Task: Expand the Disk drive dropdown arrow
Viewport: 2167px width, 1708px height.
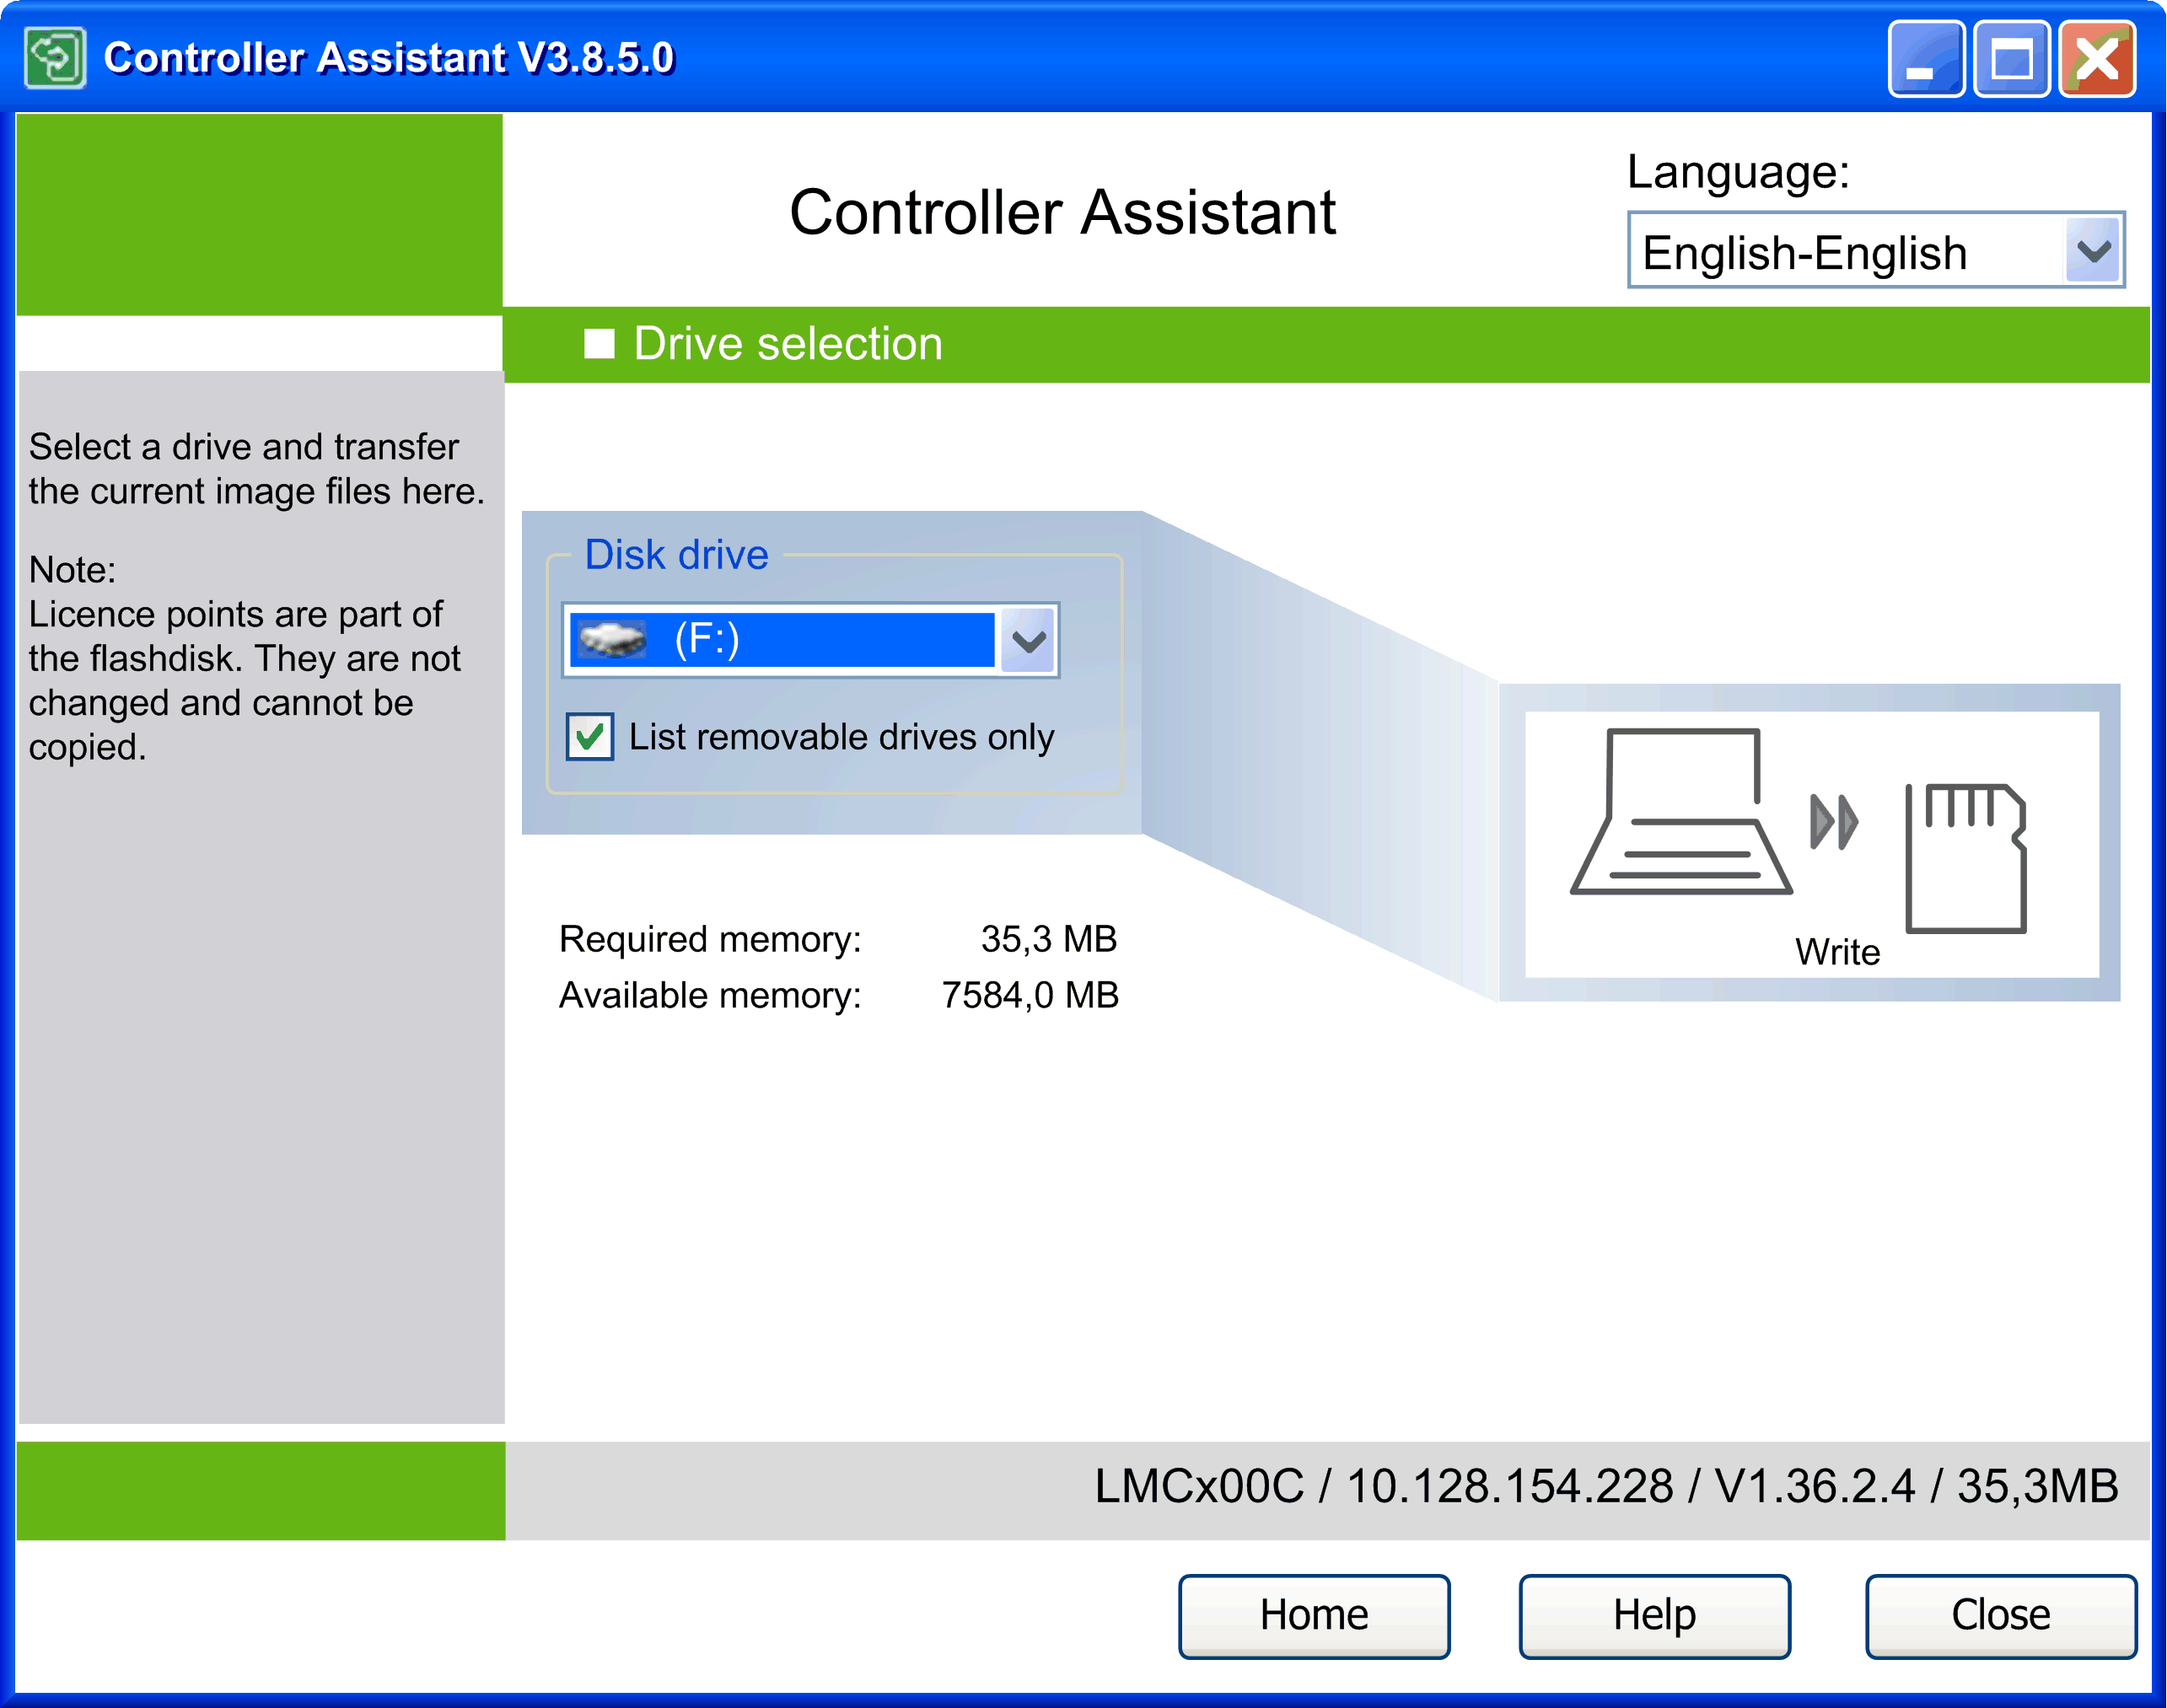Action: tap(1029, 640)
